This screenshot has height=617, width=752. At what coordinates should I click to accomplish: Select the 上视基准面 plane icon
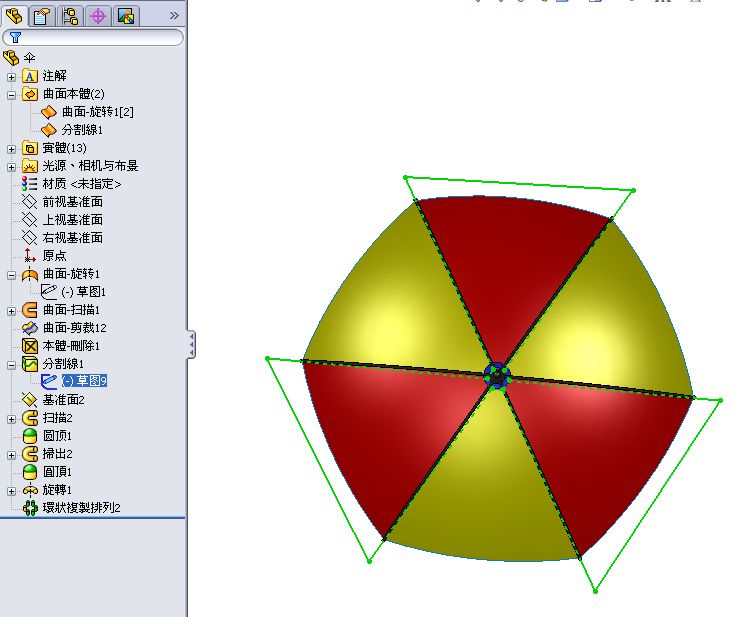click(30, 220)
